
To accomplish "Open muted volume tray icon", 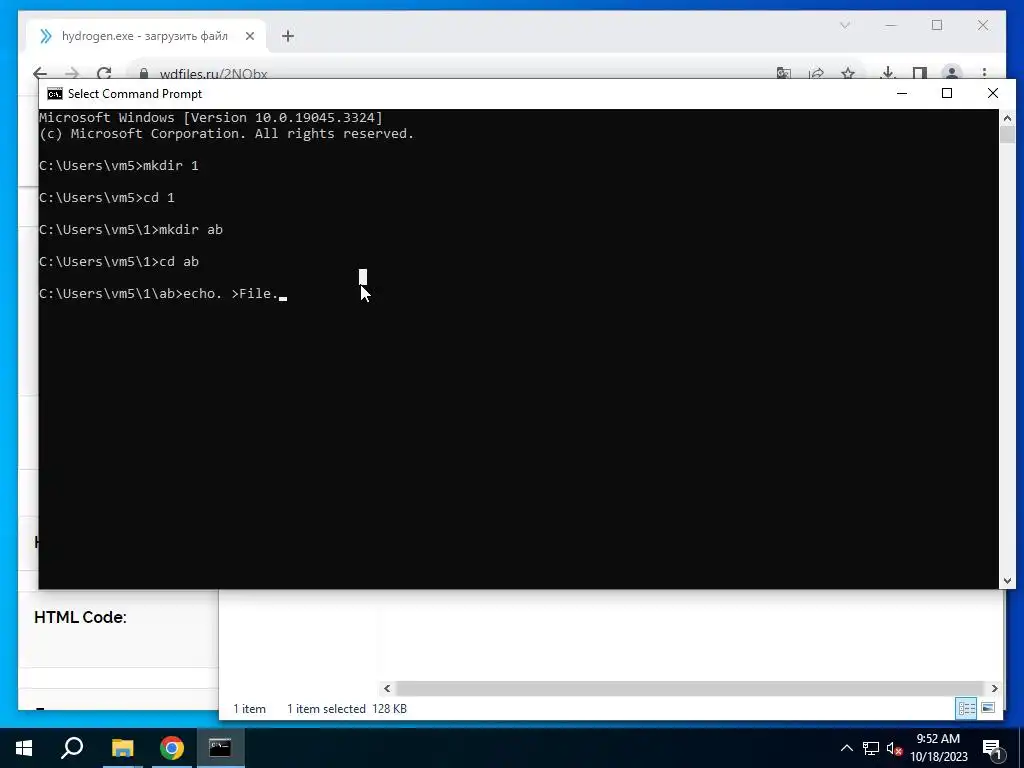I will [895, 748].
